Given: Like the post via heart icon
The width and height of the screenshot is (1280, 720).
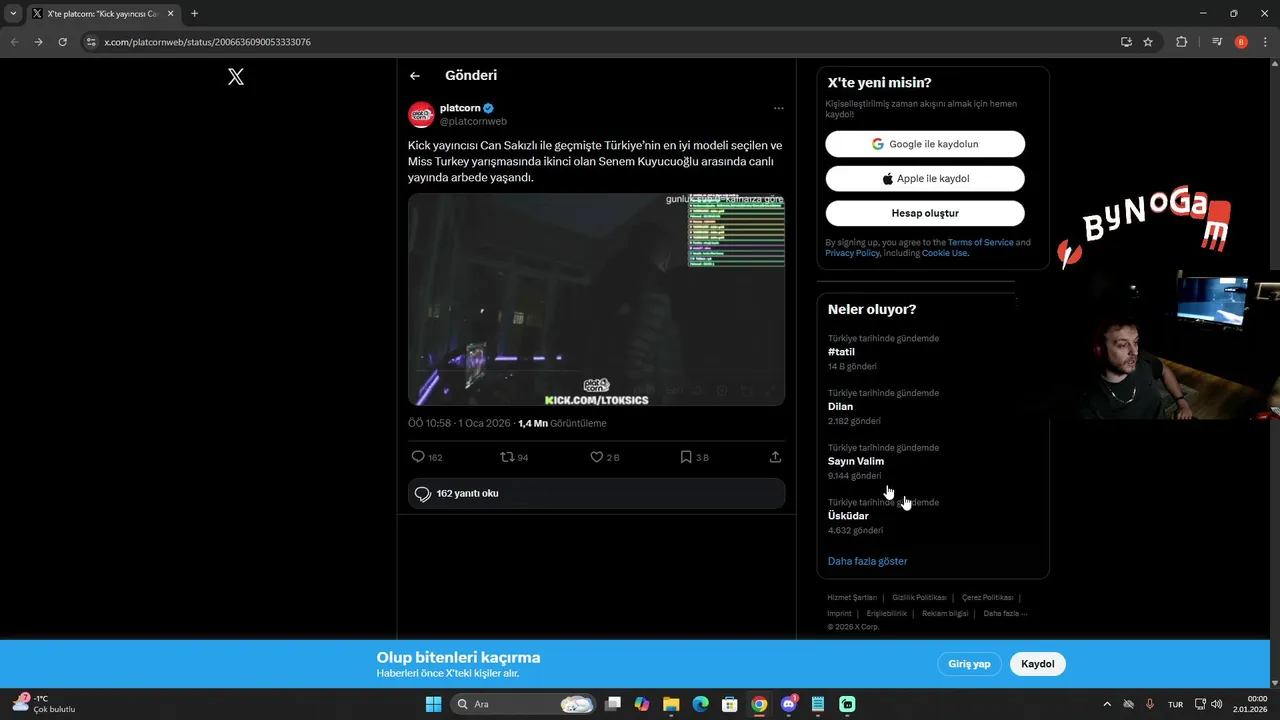Looking at the screenshot, I should [596, 457].
